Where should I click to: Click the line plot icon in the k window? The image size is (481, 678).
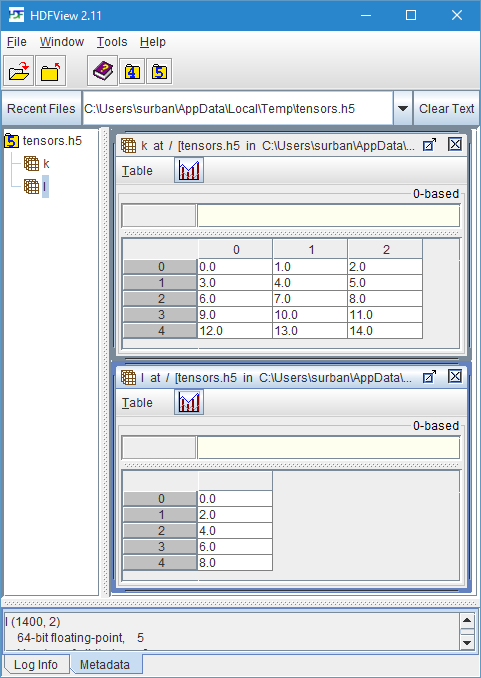pyautogui.click(x=189, y=170)
